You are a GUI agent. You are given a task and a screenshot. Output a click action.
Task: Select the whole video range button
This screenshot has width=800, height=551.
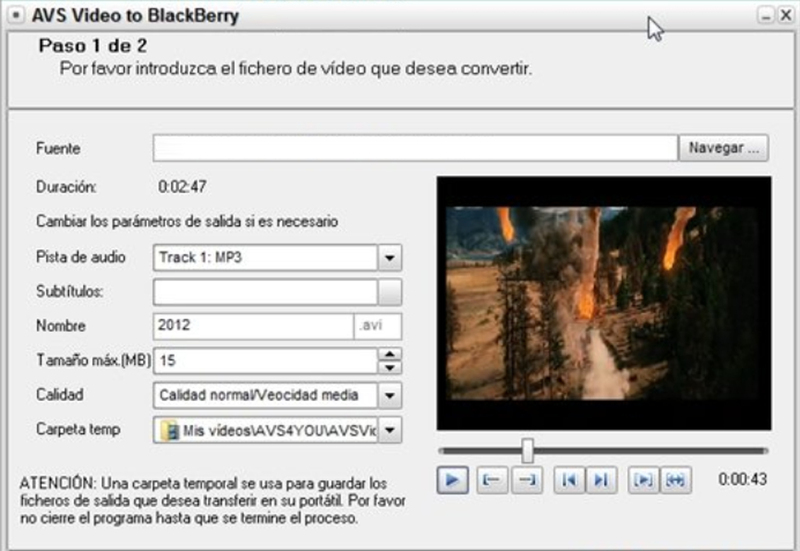point(676,480)
